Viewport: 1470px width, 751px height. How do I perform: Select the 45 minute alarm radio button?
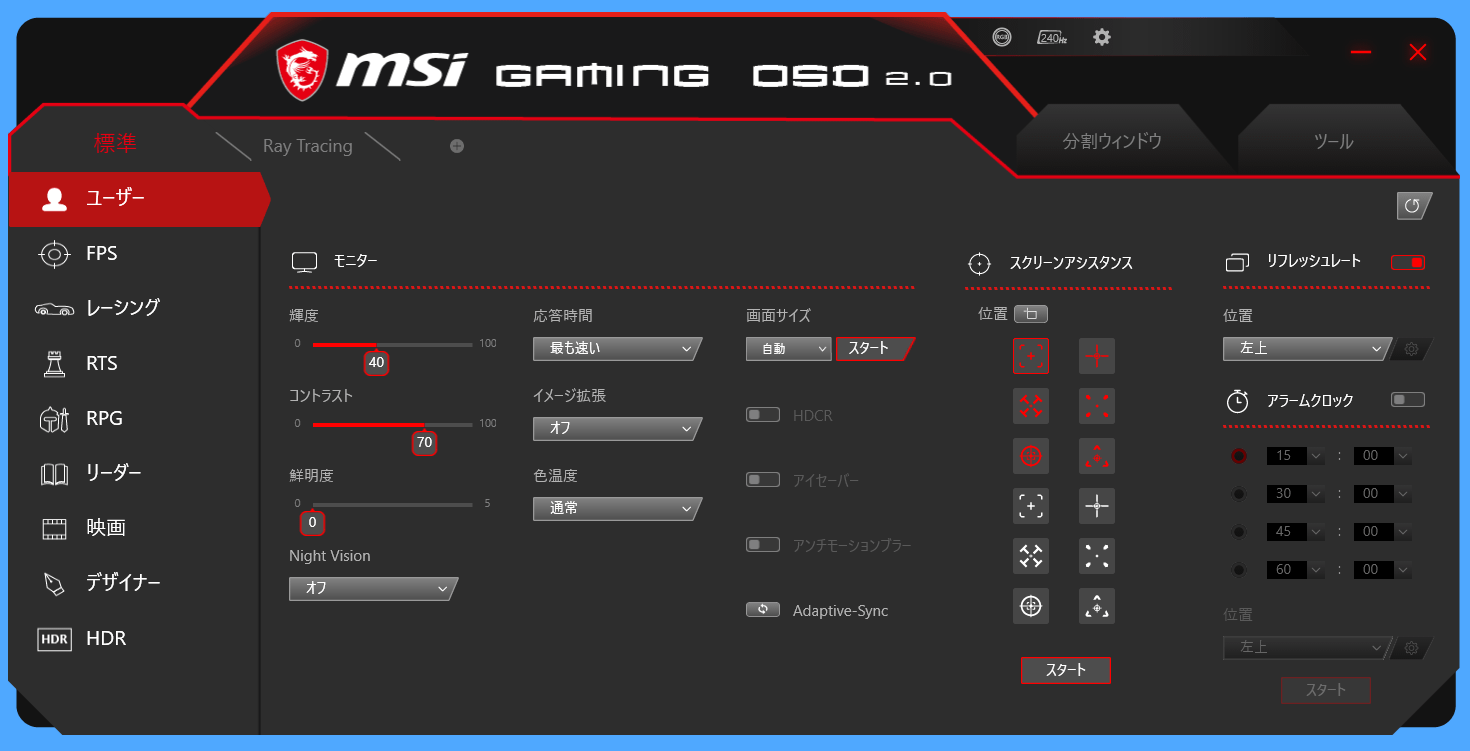(1239, 532)
